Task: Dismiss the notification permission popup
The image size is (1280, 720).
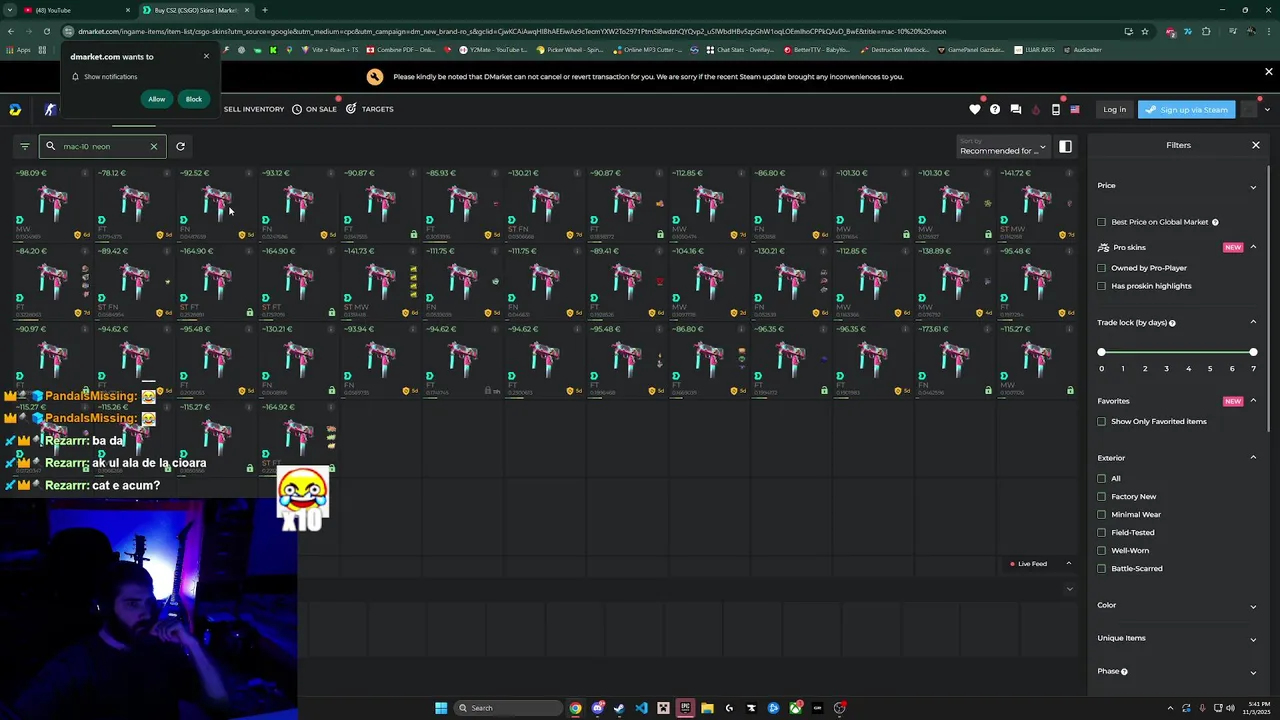Action: pos(206,56)
